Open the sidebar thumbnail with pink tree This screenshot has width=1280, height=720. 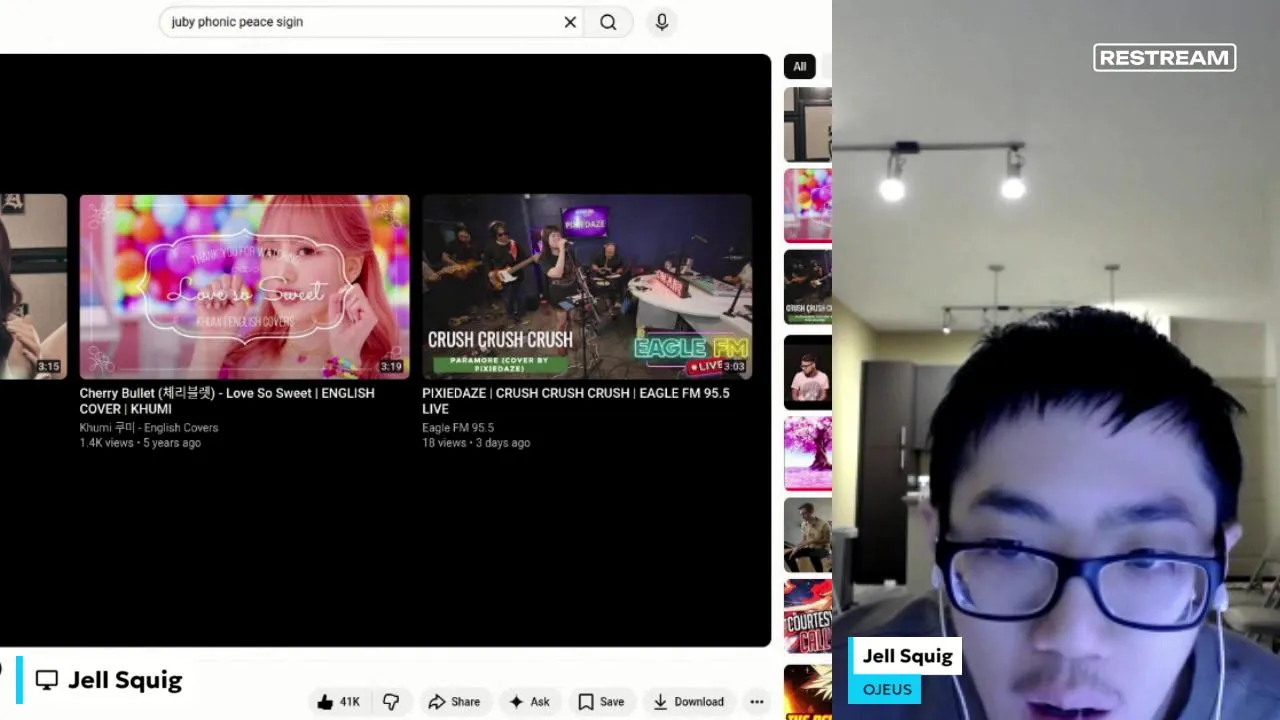pos(808,454)
